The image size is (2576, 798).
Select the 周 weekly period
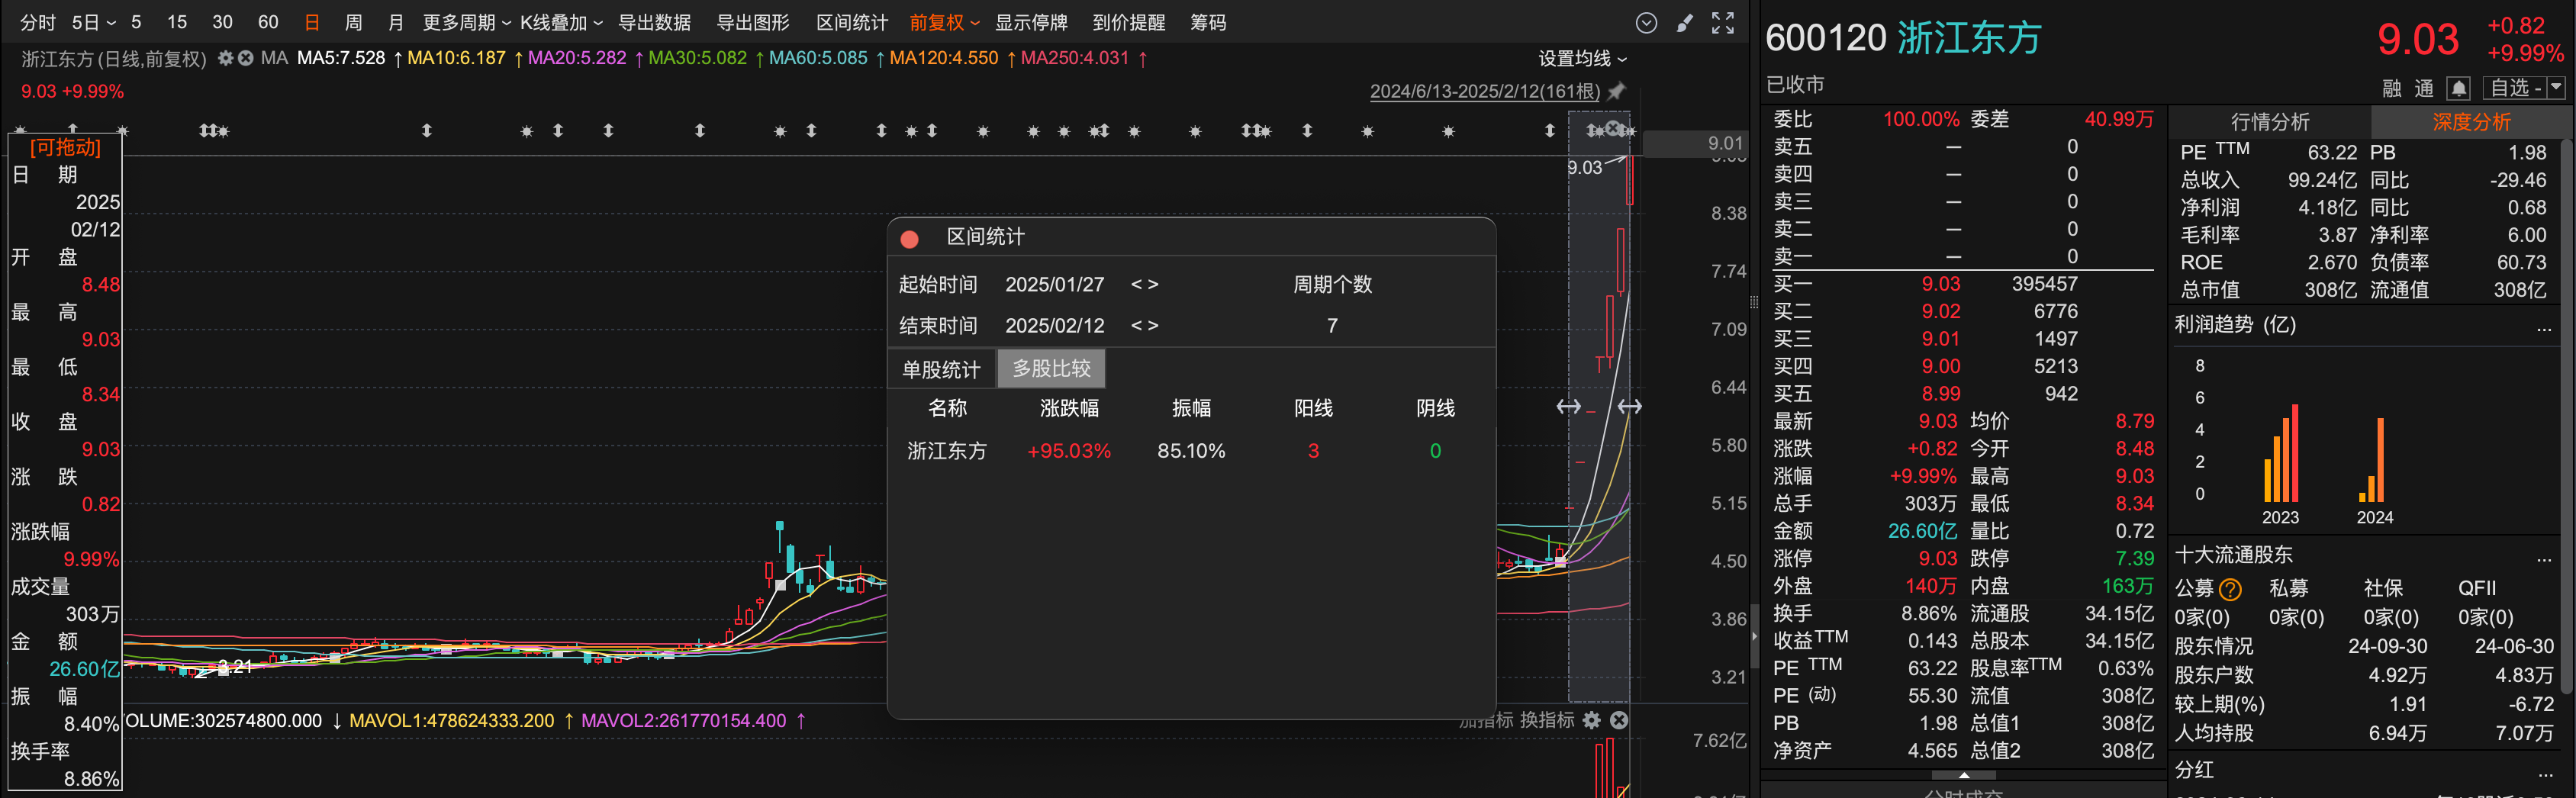coord(353,22)
